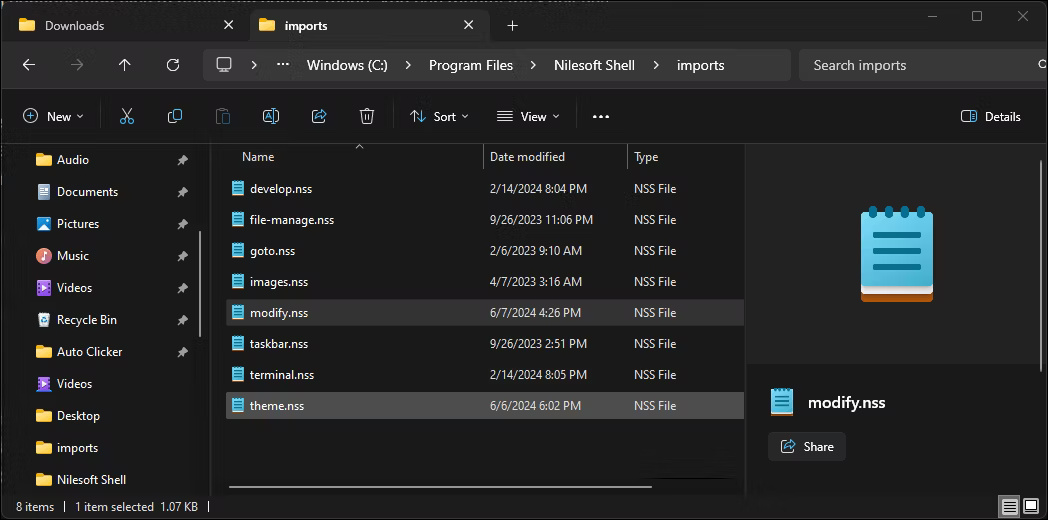Switch to large thumbnails view icon
Image resolution: width=1048 pixels, height=520 pixels.
pyautogui.click(x=1030, y=506)
